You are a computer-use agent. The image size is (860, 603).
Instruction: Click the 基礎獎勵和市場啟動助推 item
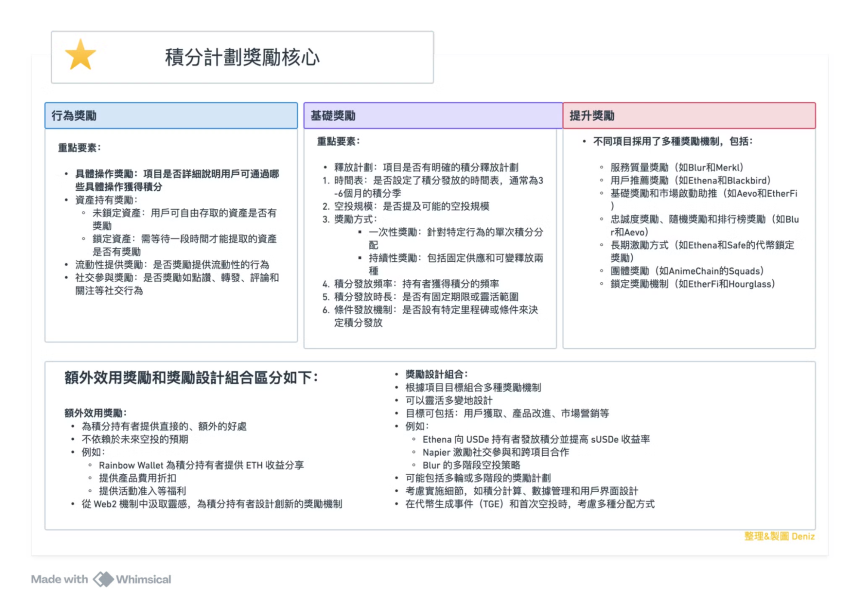tap(704, 199)
